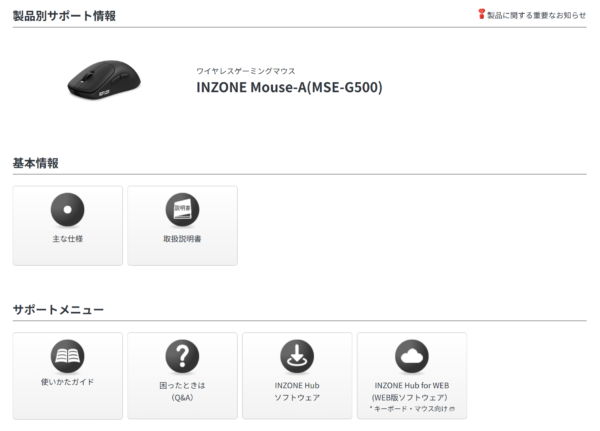Click the red alert icon beside the important notice
Image resolution: width=600 pixels, height=431 pixels.
point(481,15)
